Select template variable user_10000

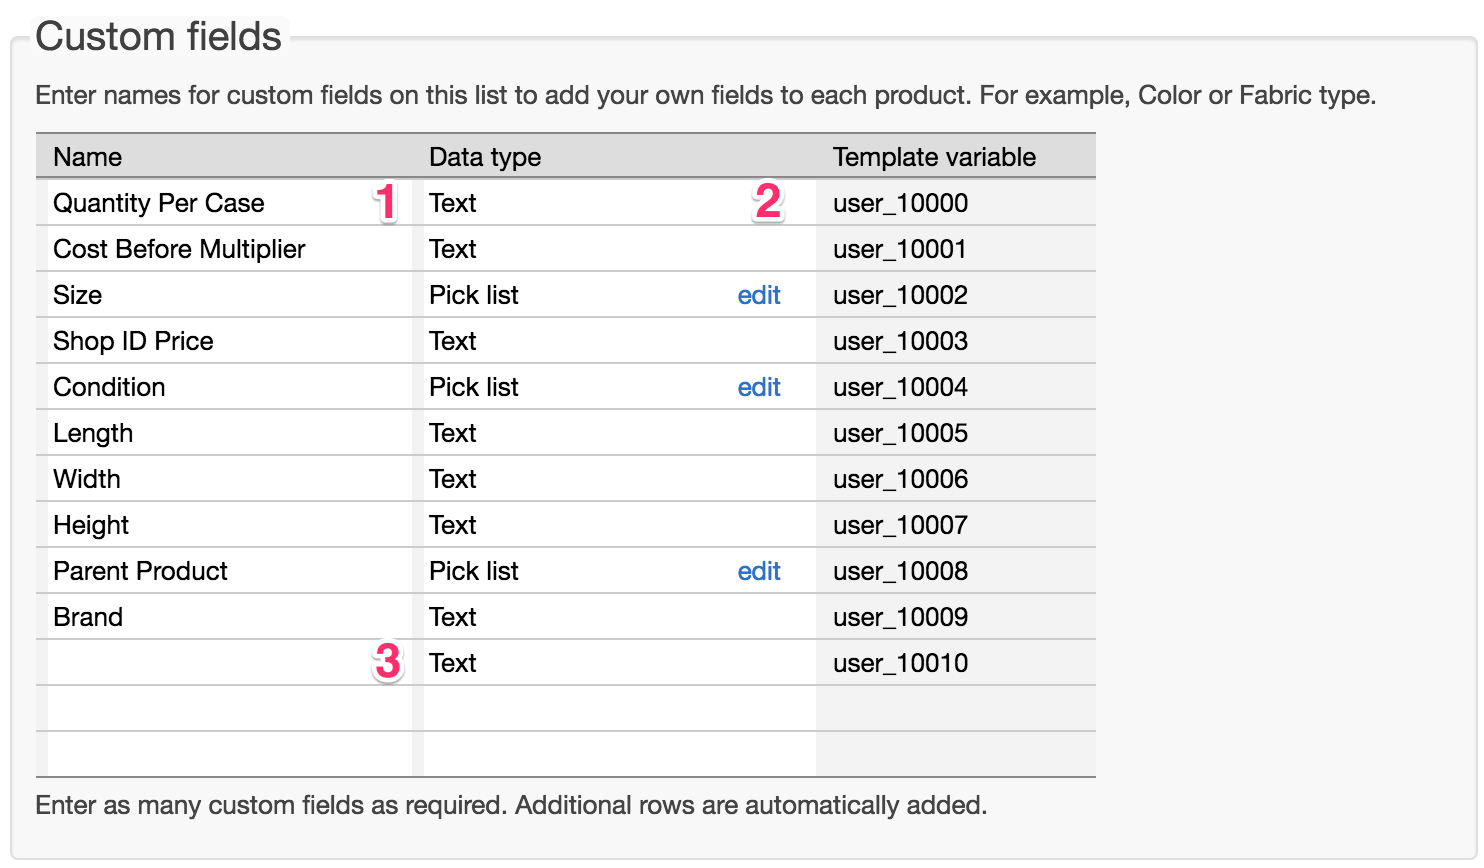[900, 203]
